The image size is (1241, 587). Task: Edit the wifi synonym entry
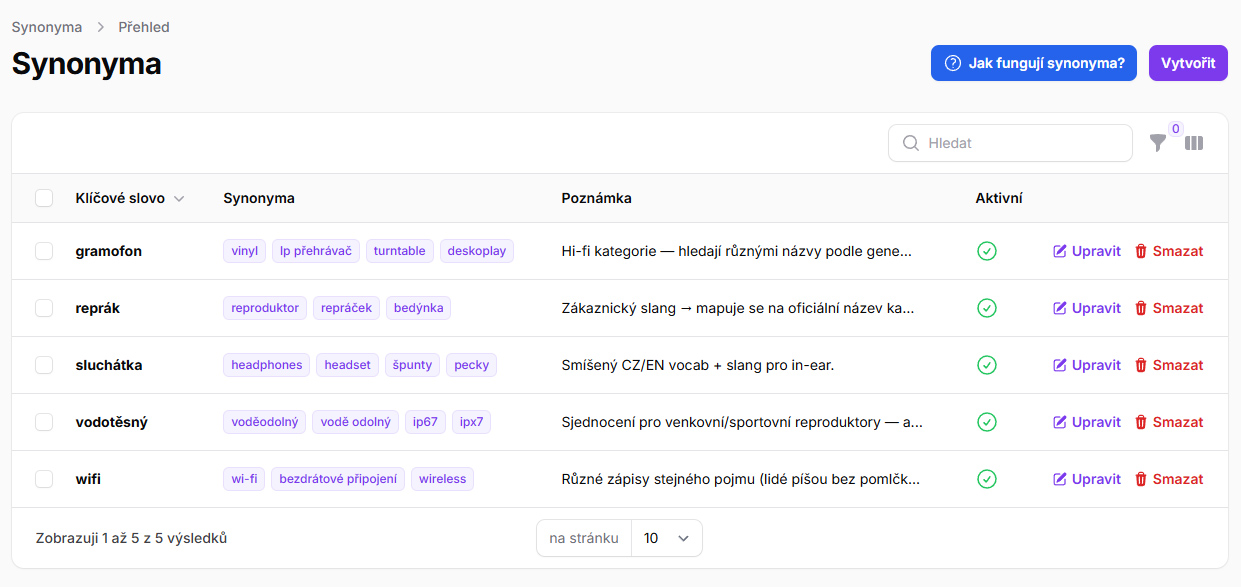[1087, 479]
